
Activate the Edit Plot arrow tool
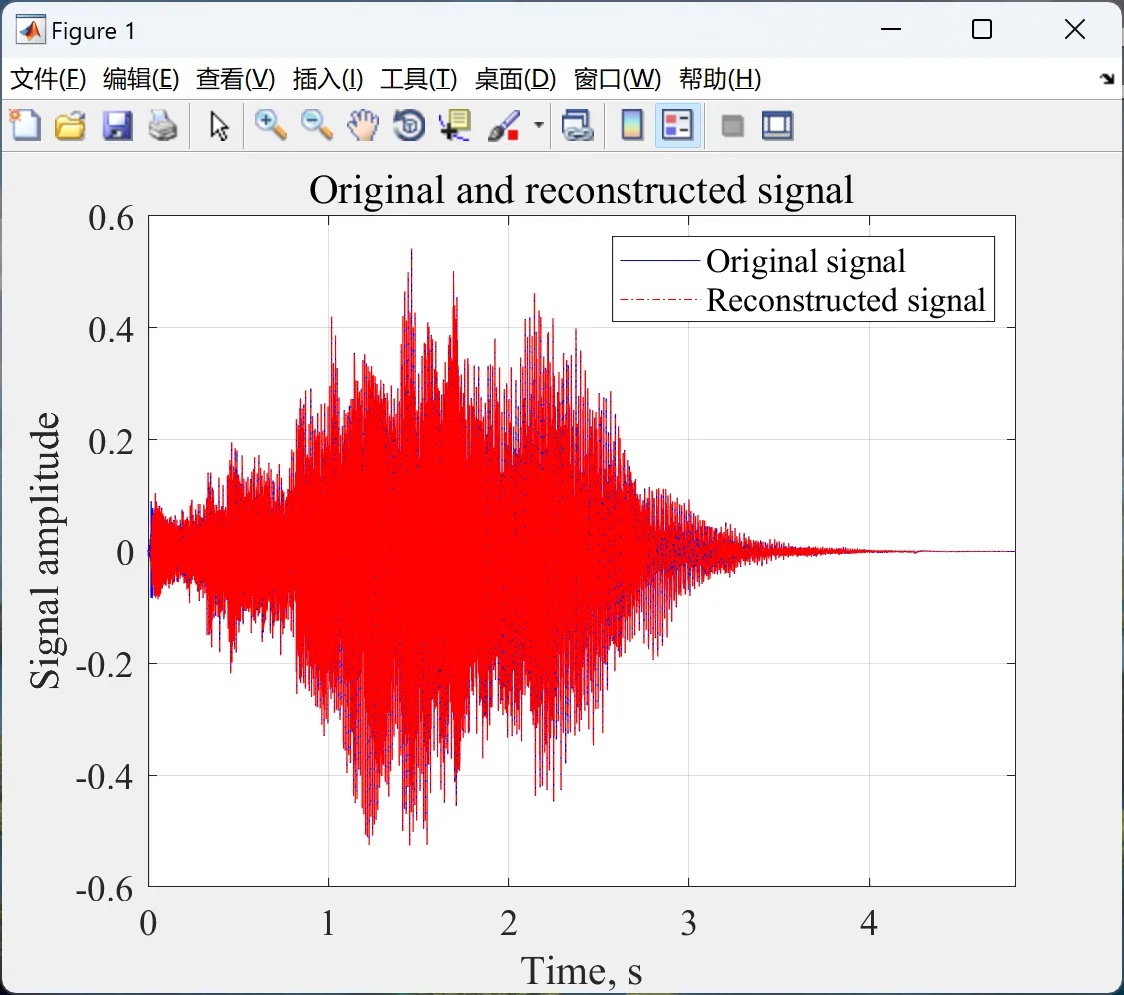(x=219, y=125)
